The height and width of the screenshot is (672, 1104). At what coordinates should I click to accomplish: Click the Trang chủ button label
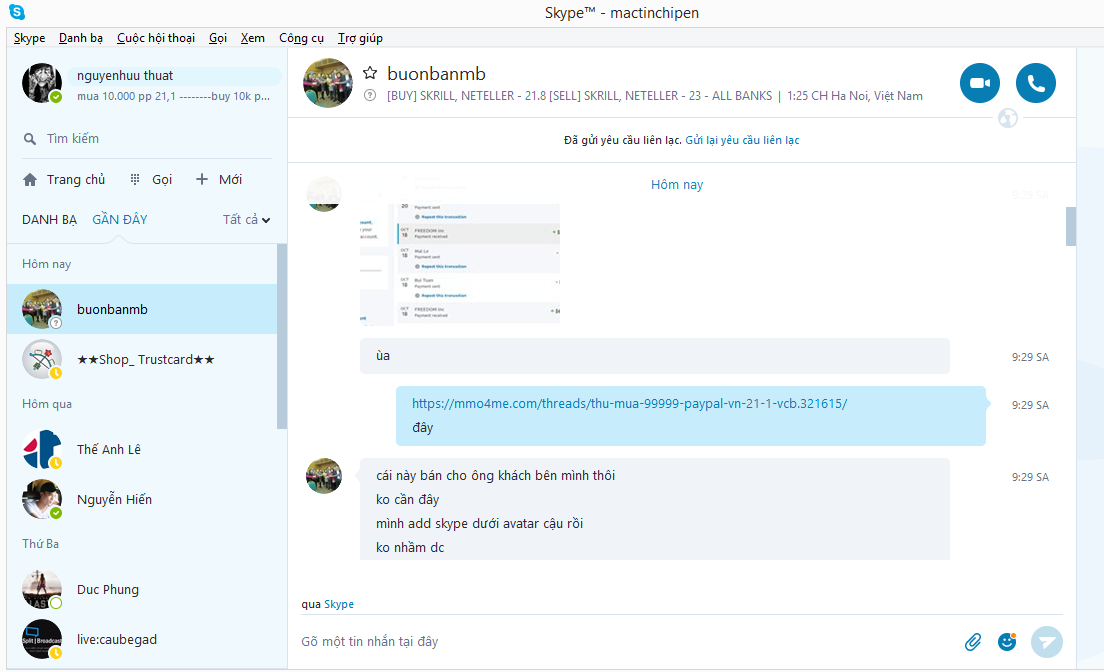point(76,180)
